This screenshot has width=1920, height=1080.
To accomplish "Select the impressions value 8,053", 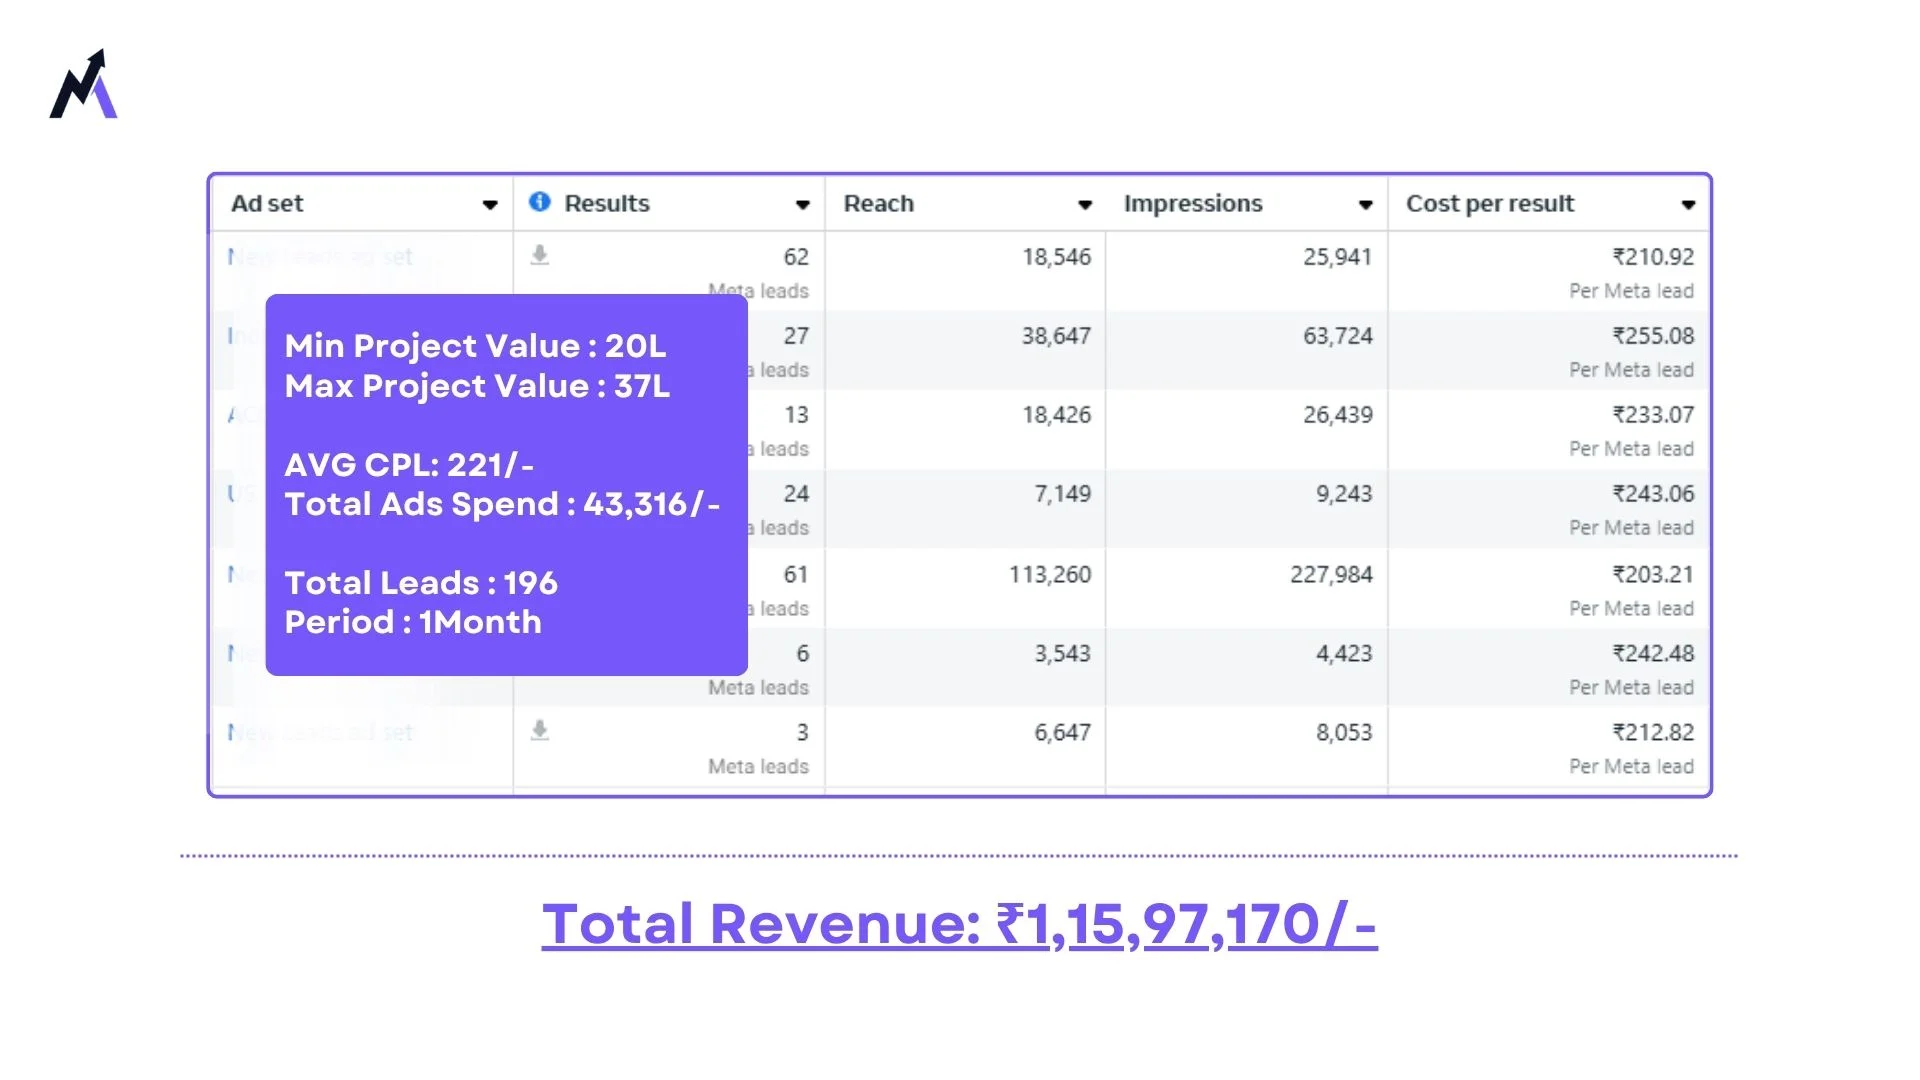I will pos(1343,733).
